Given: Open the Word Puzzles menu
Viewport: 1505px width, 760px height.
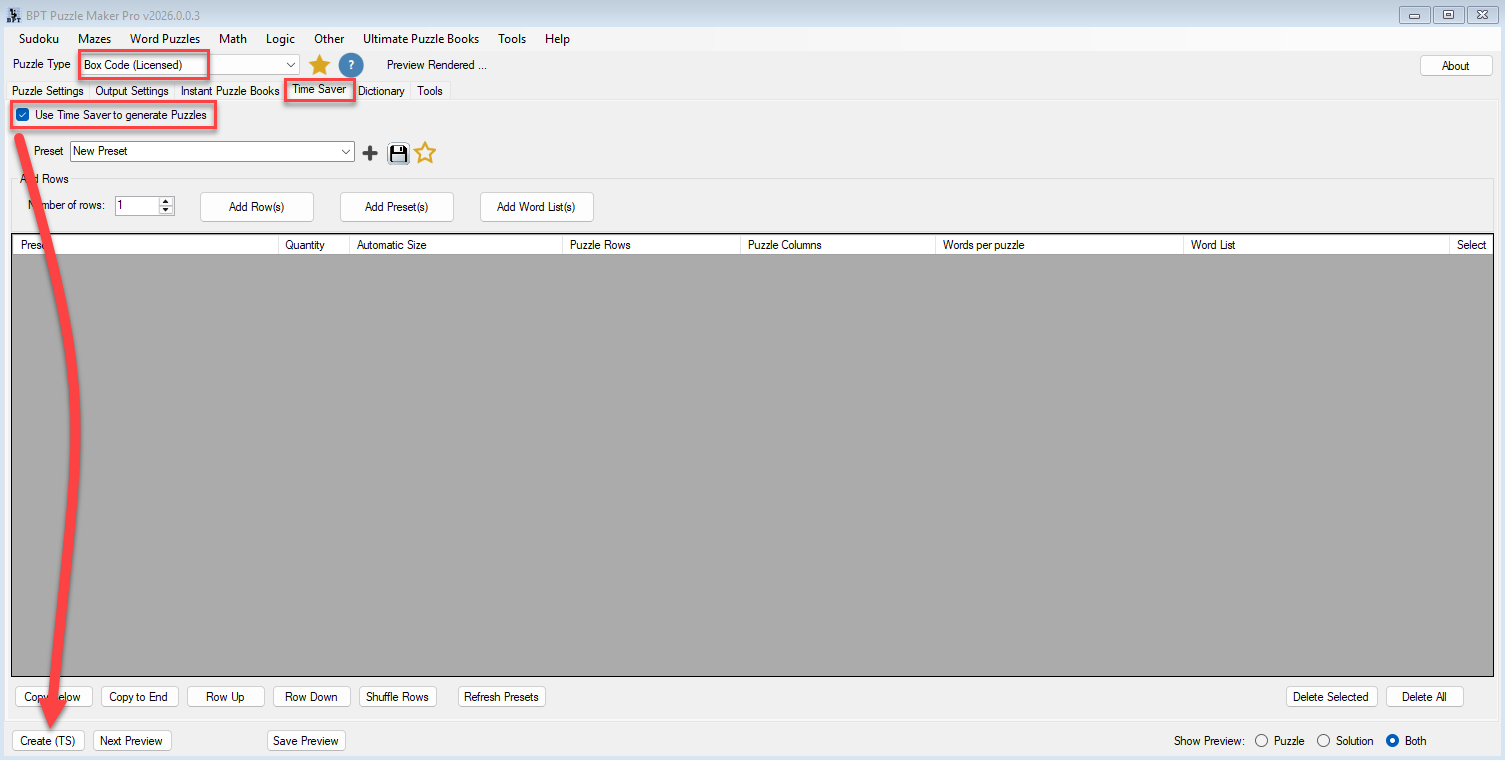Looking at the screenshot, I should click(x=164, y=39).
